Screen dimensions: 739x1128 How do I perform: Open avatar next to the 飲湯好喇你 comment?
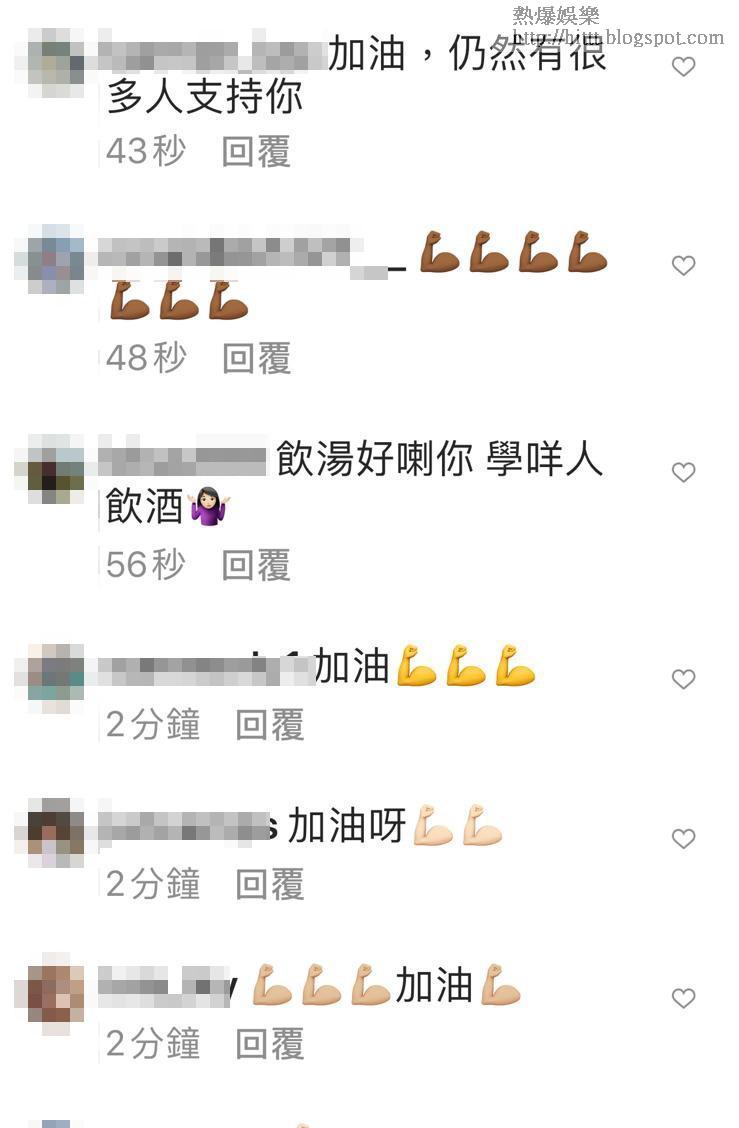point(50,469)
